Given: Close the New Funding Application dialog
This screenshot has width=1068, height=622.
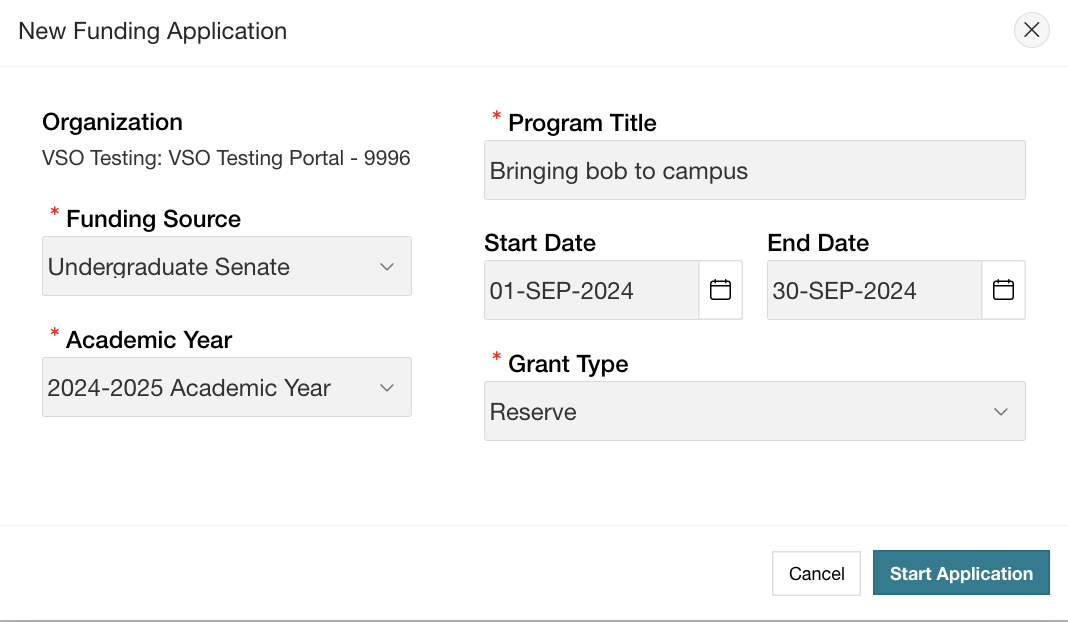Looking at the screenshot, I should coord(1031,30).
